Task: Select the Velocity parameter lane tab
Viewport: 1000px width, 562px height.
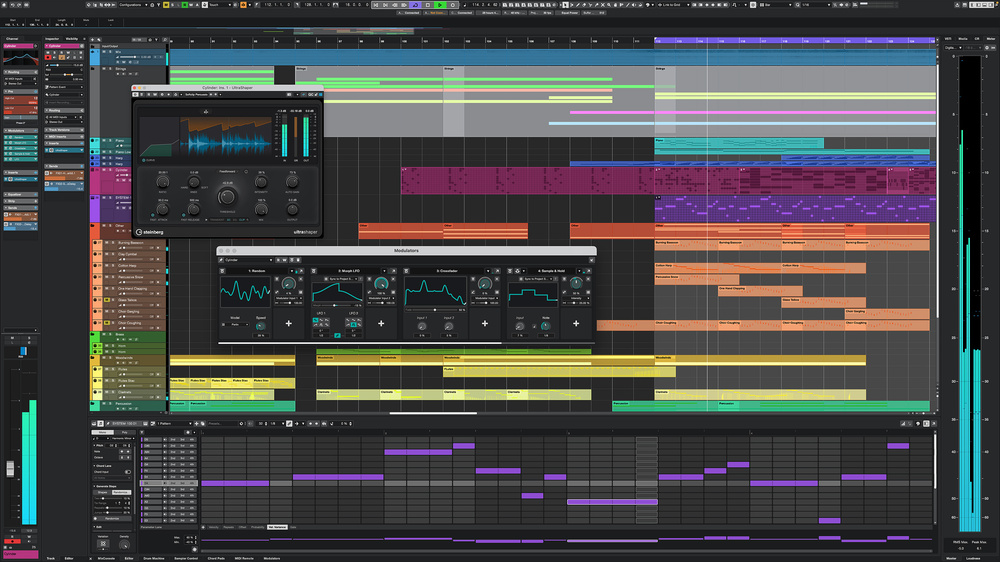Action: pyautogui.click(x=213, y=526)
